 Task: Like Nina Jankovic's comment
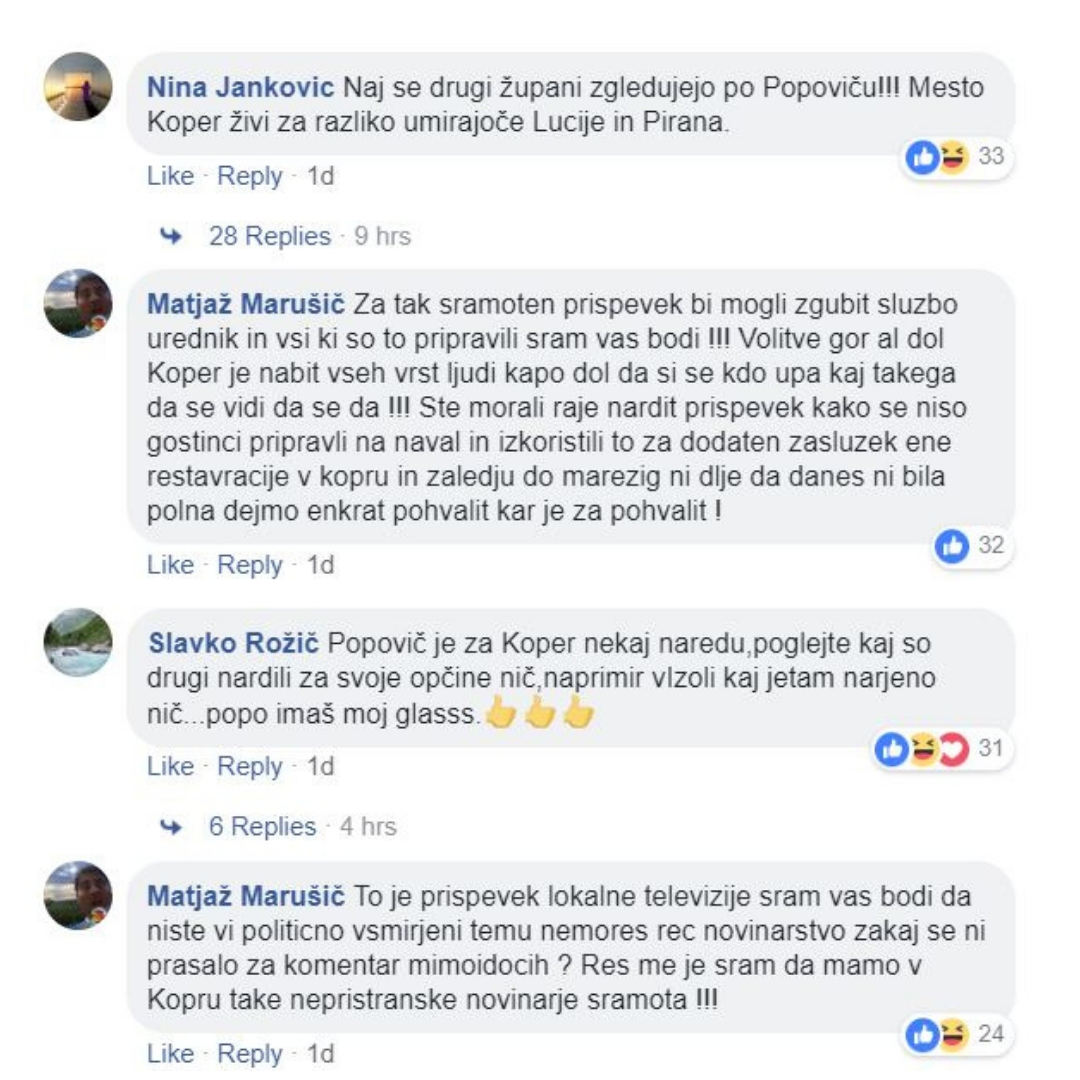(x=170, y=176)
